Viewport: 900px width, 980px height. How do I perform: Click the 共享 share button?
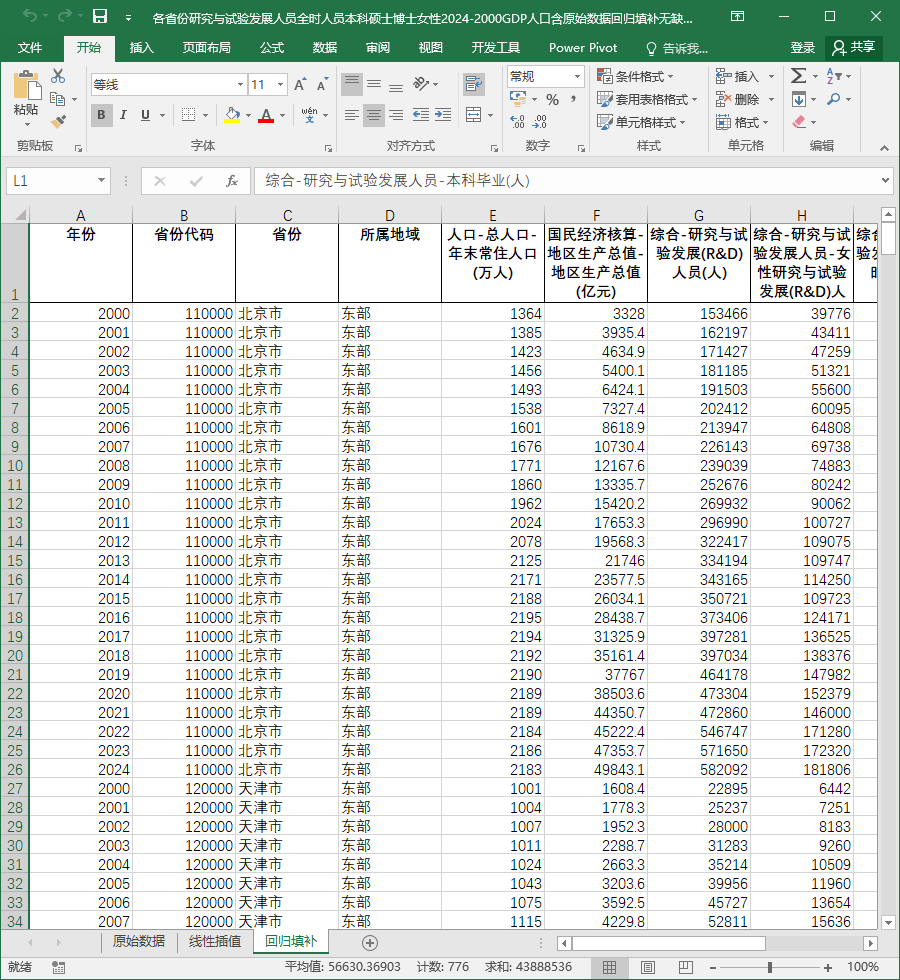click(854, 48)
